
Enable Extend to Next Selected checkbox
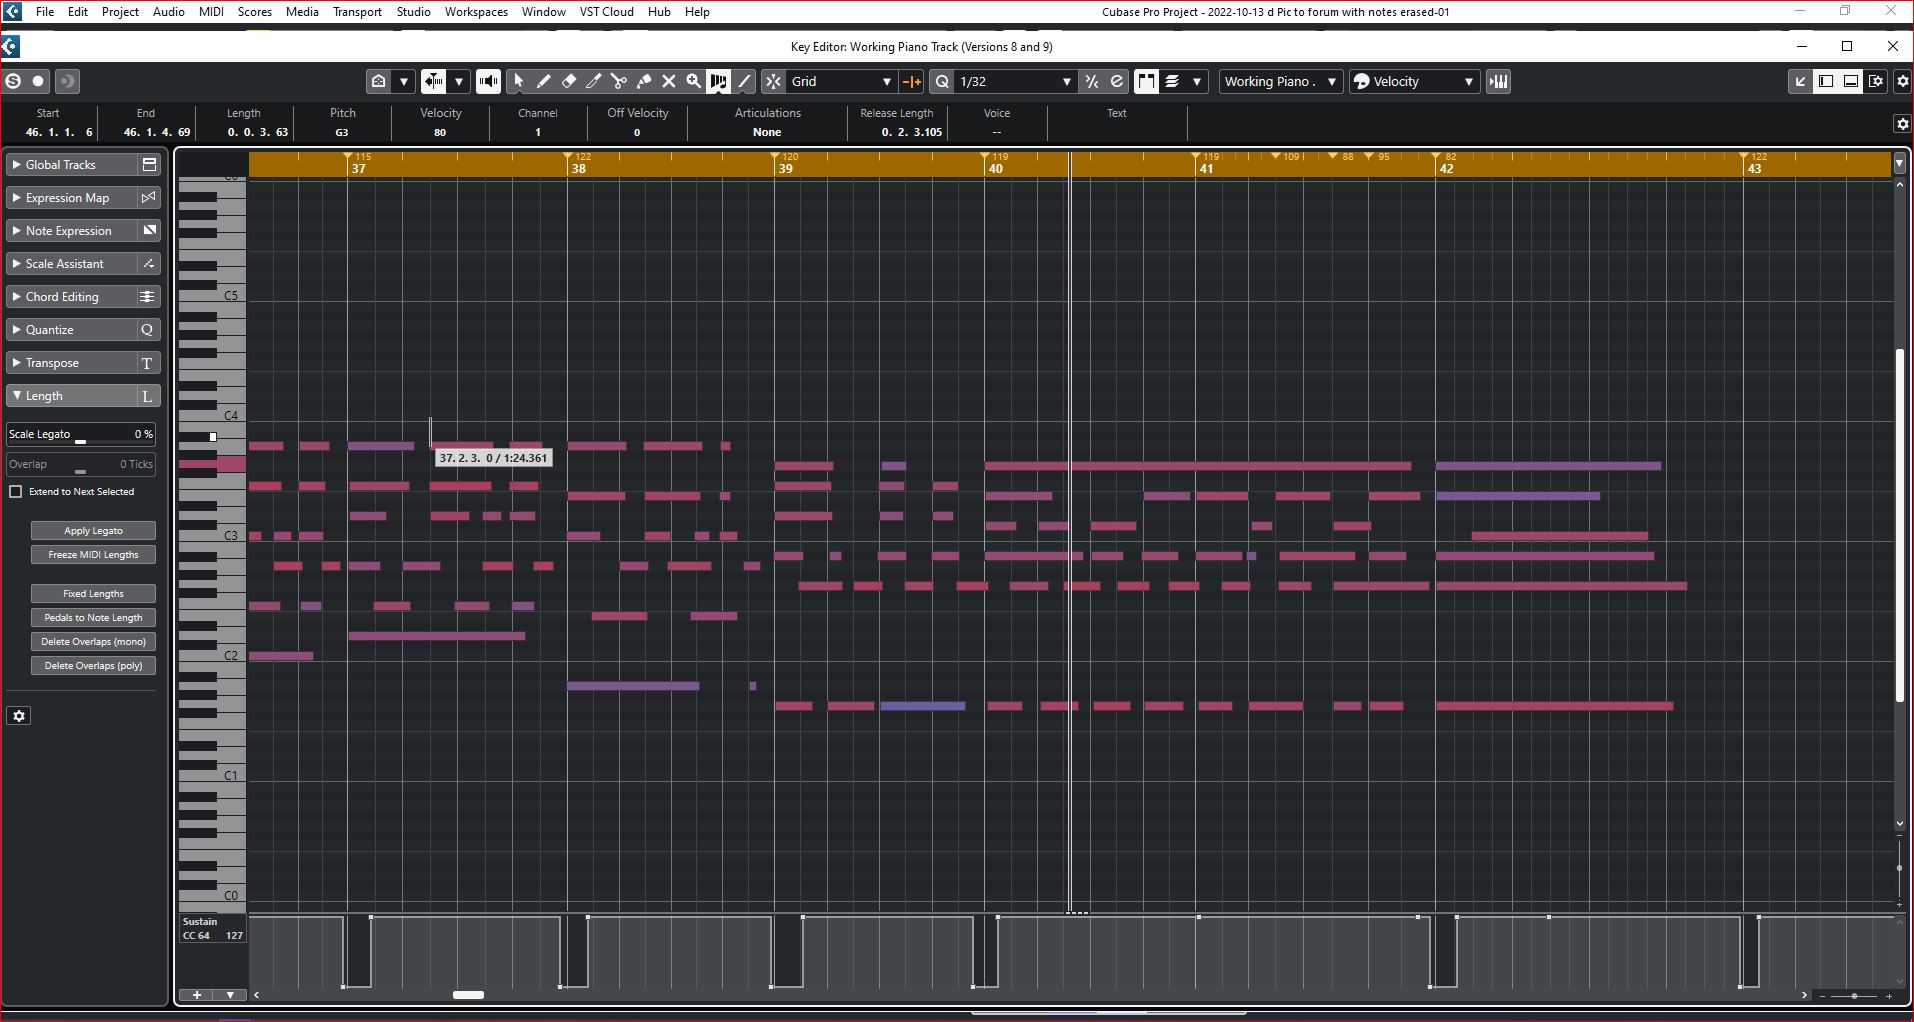[16, 492]
